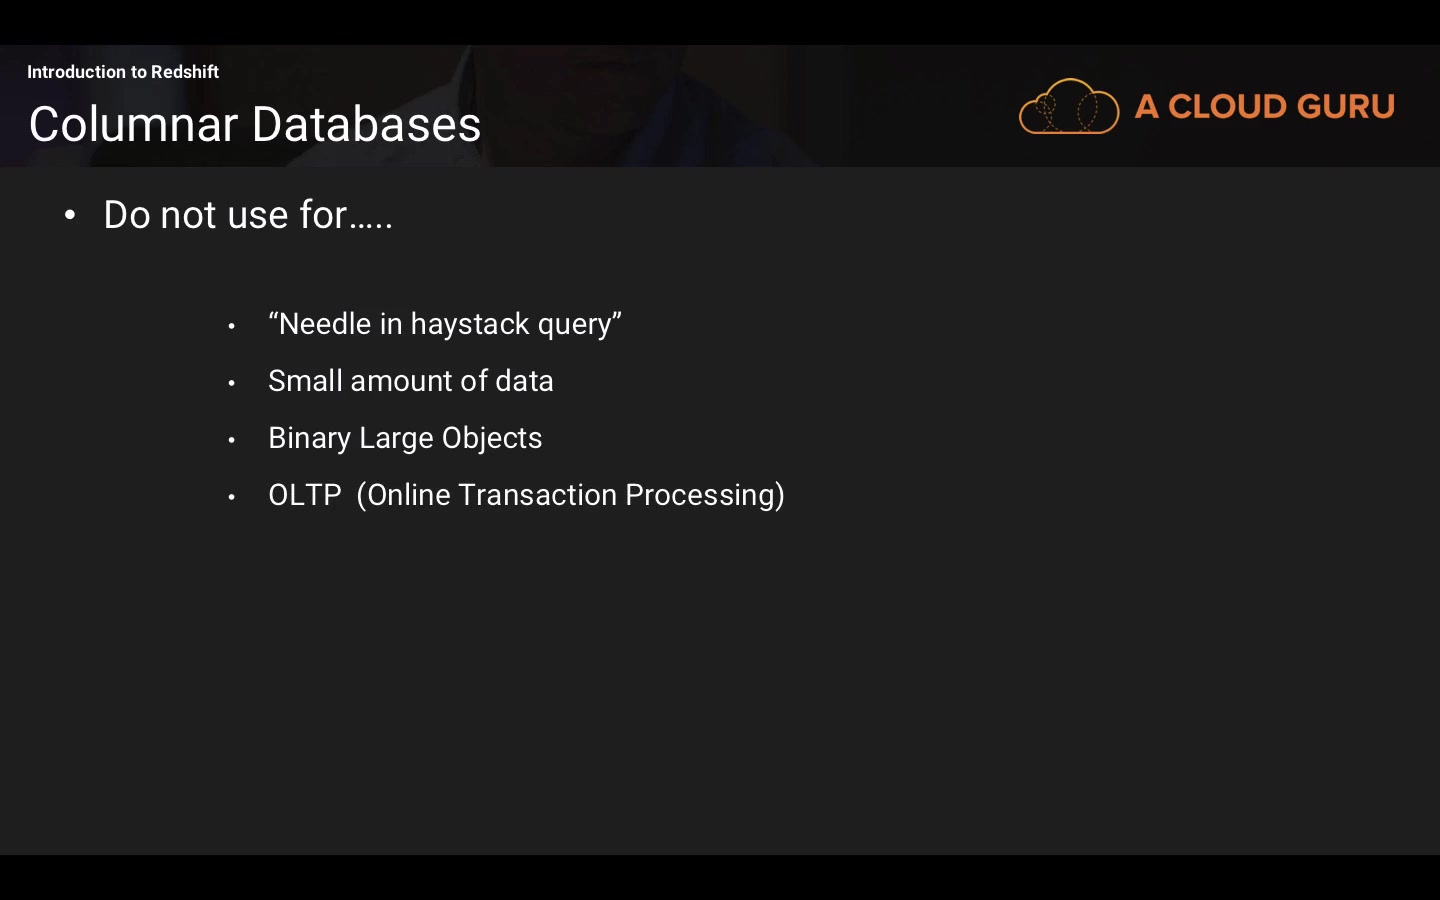Click the bullet beside the OLTP line
The height and width of the screenshot is (900, 1440).
[231, 497]
